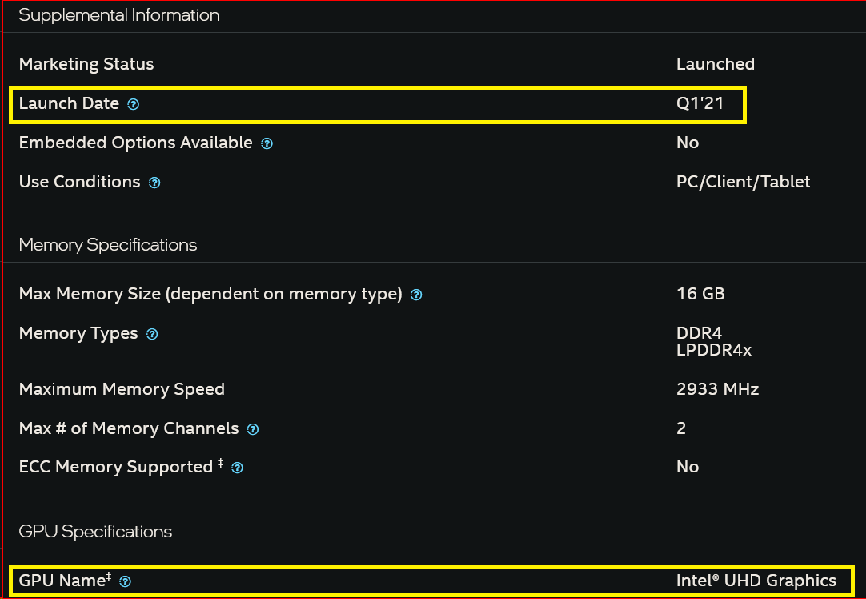Screen dimensions: 866x599
Task: Click the LPDDR4x memory type text
Action: (714, 350)
